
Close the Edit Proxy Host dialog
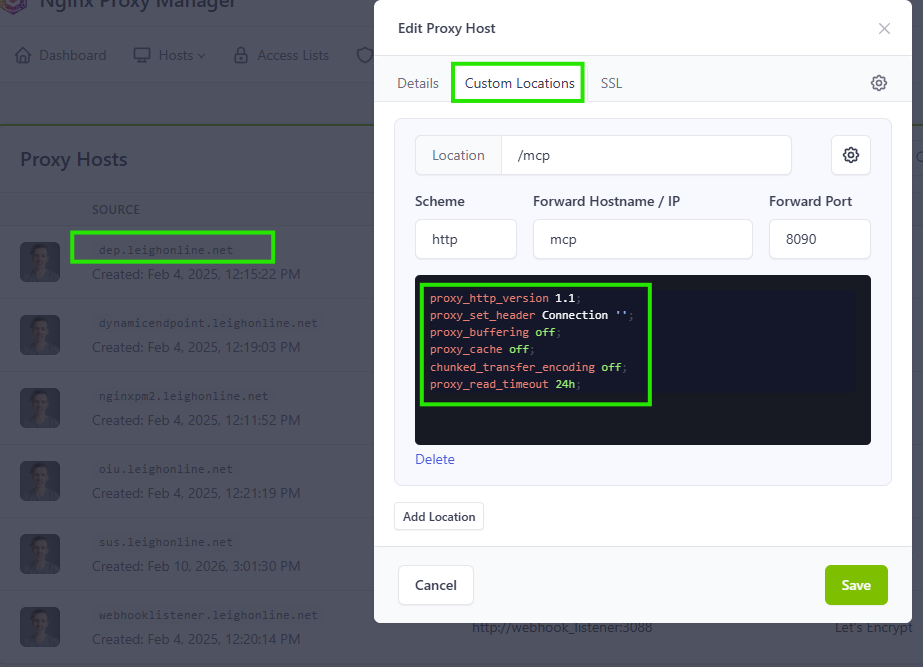[x=884, y=28]
